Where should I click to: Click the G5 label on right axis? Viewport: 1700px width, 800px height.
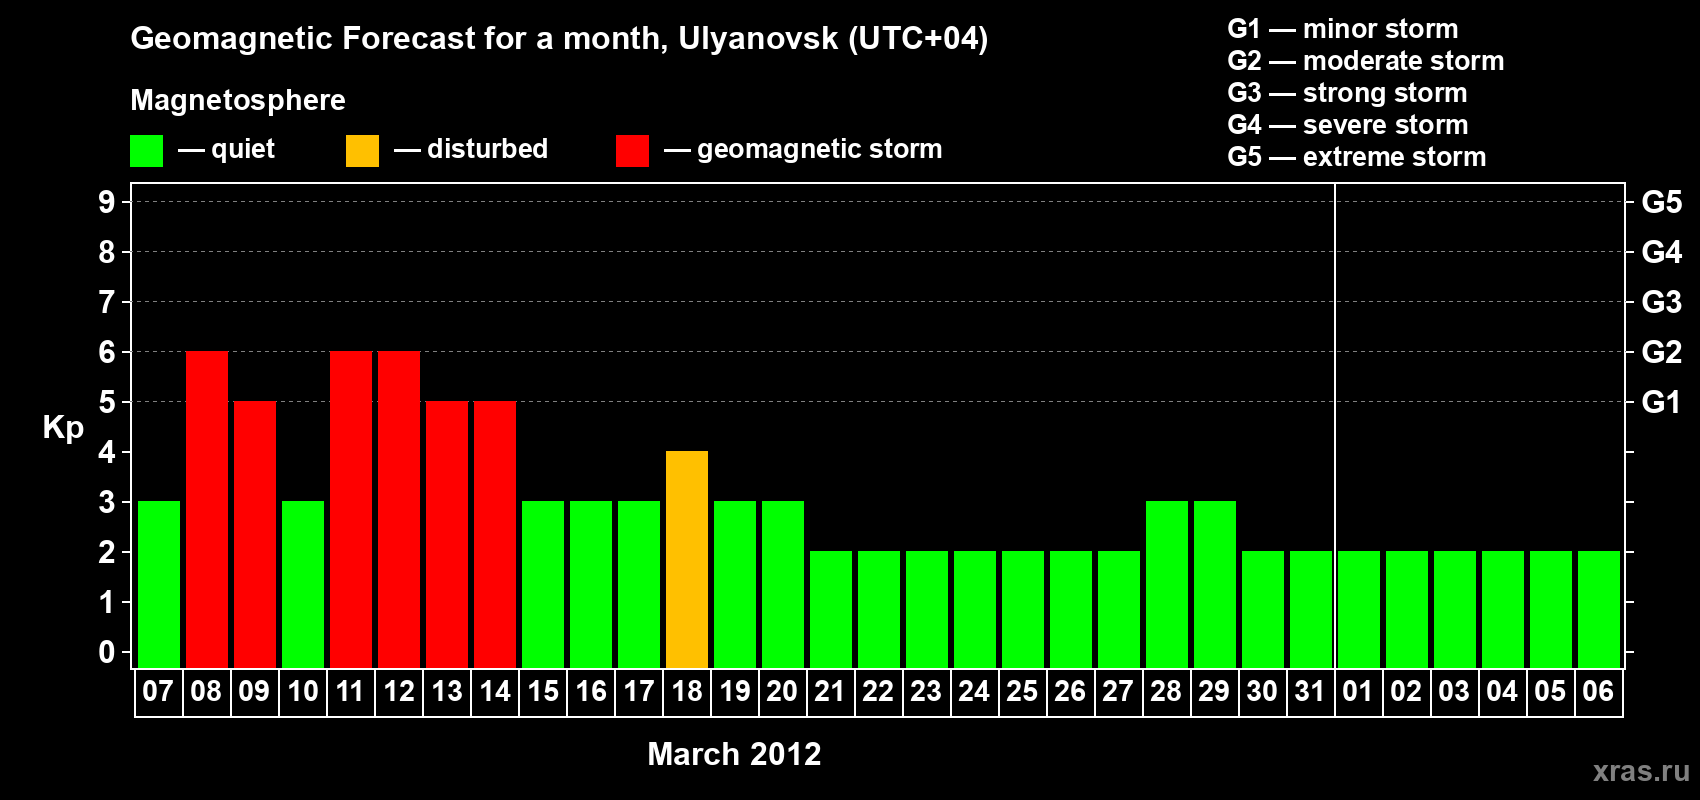(1661, 202)
